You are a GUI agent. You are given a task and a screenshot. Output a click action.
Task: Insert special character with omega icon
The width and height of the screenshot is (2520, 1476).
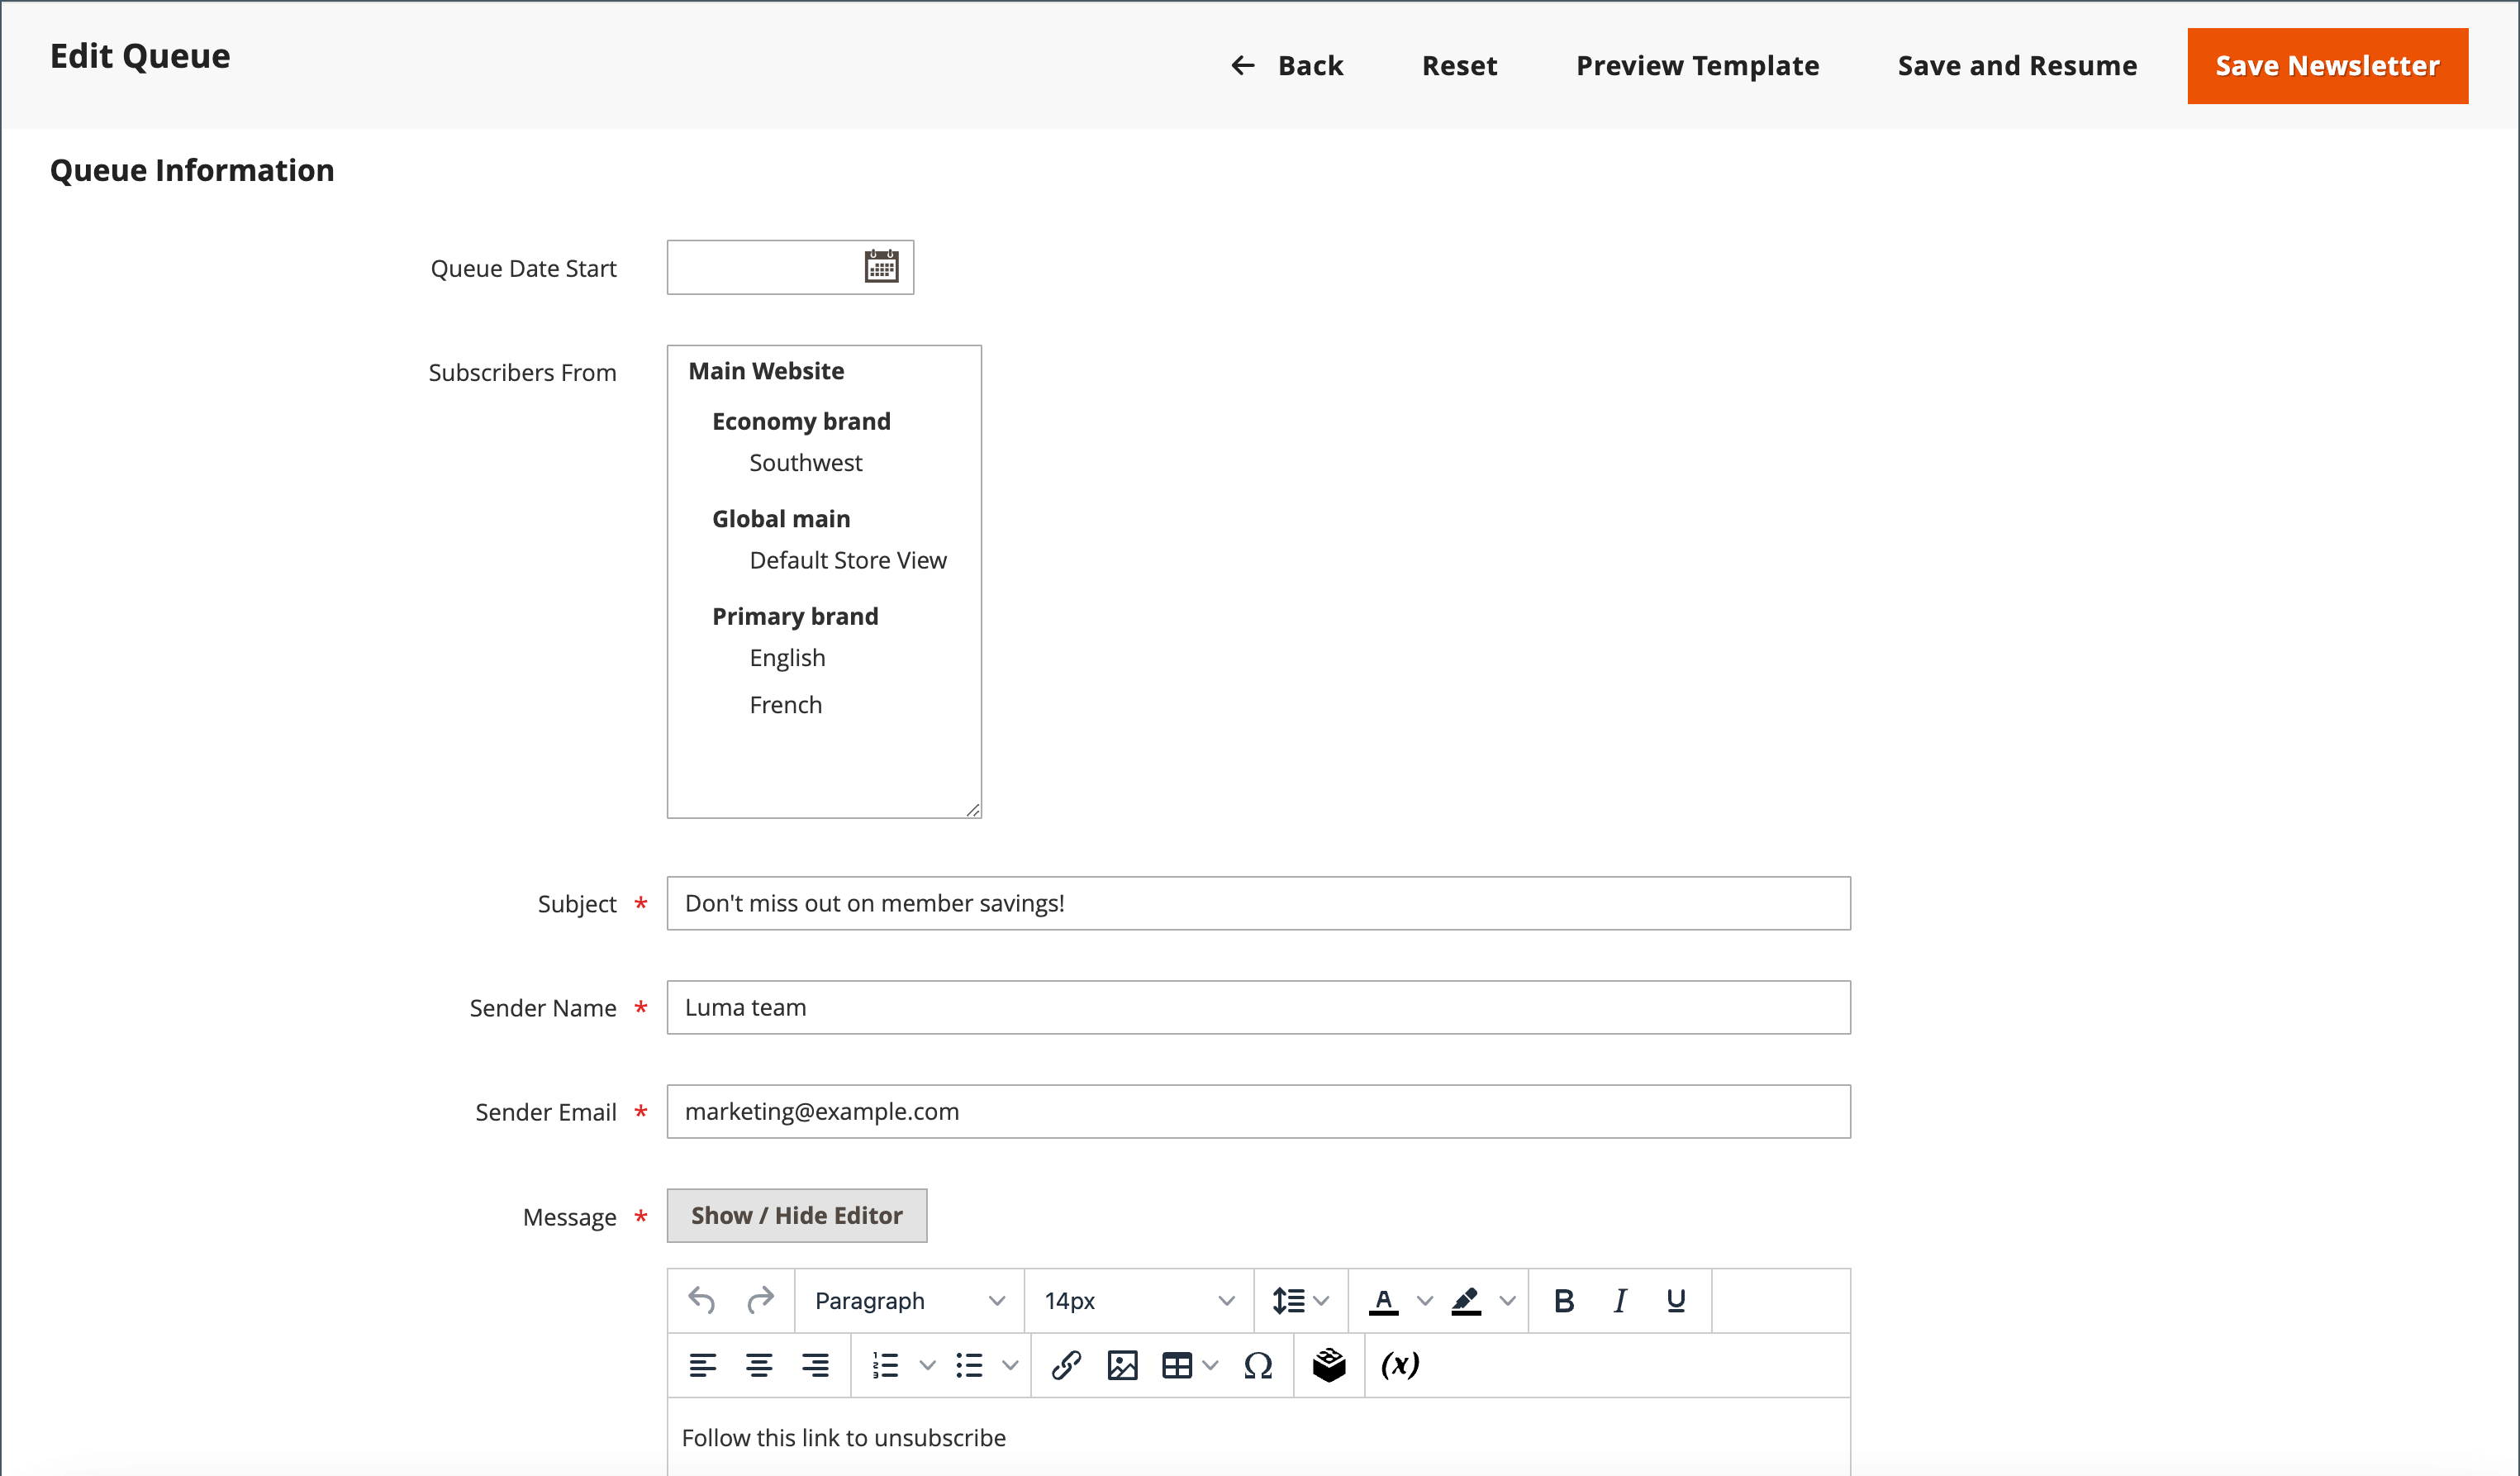point(1258,1365)
